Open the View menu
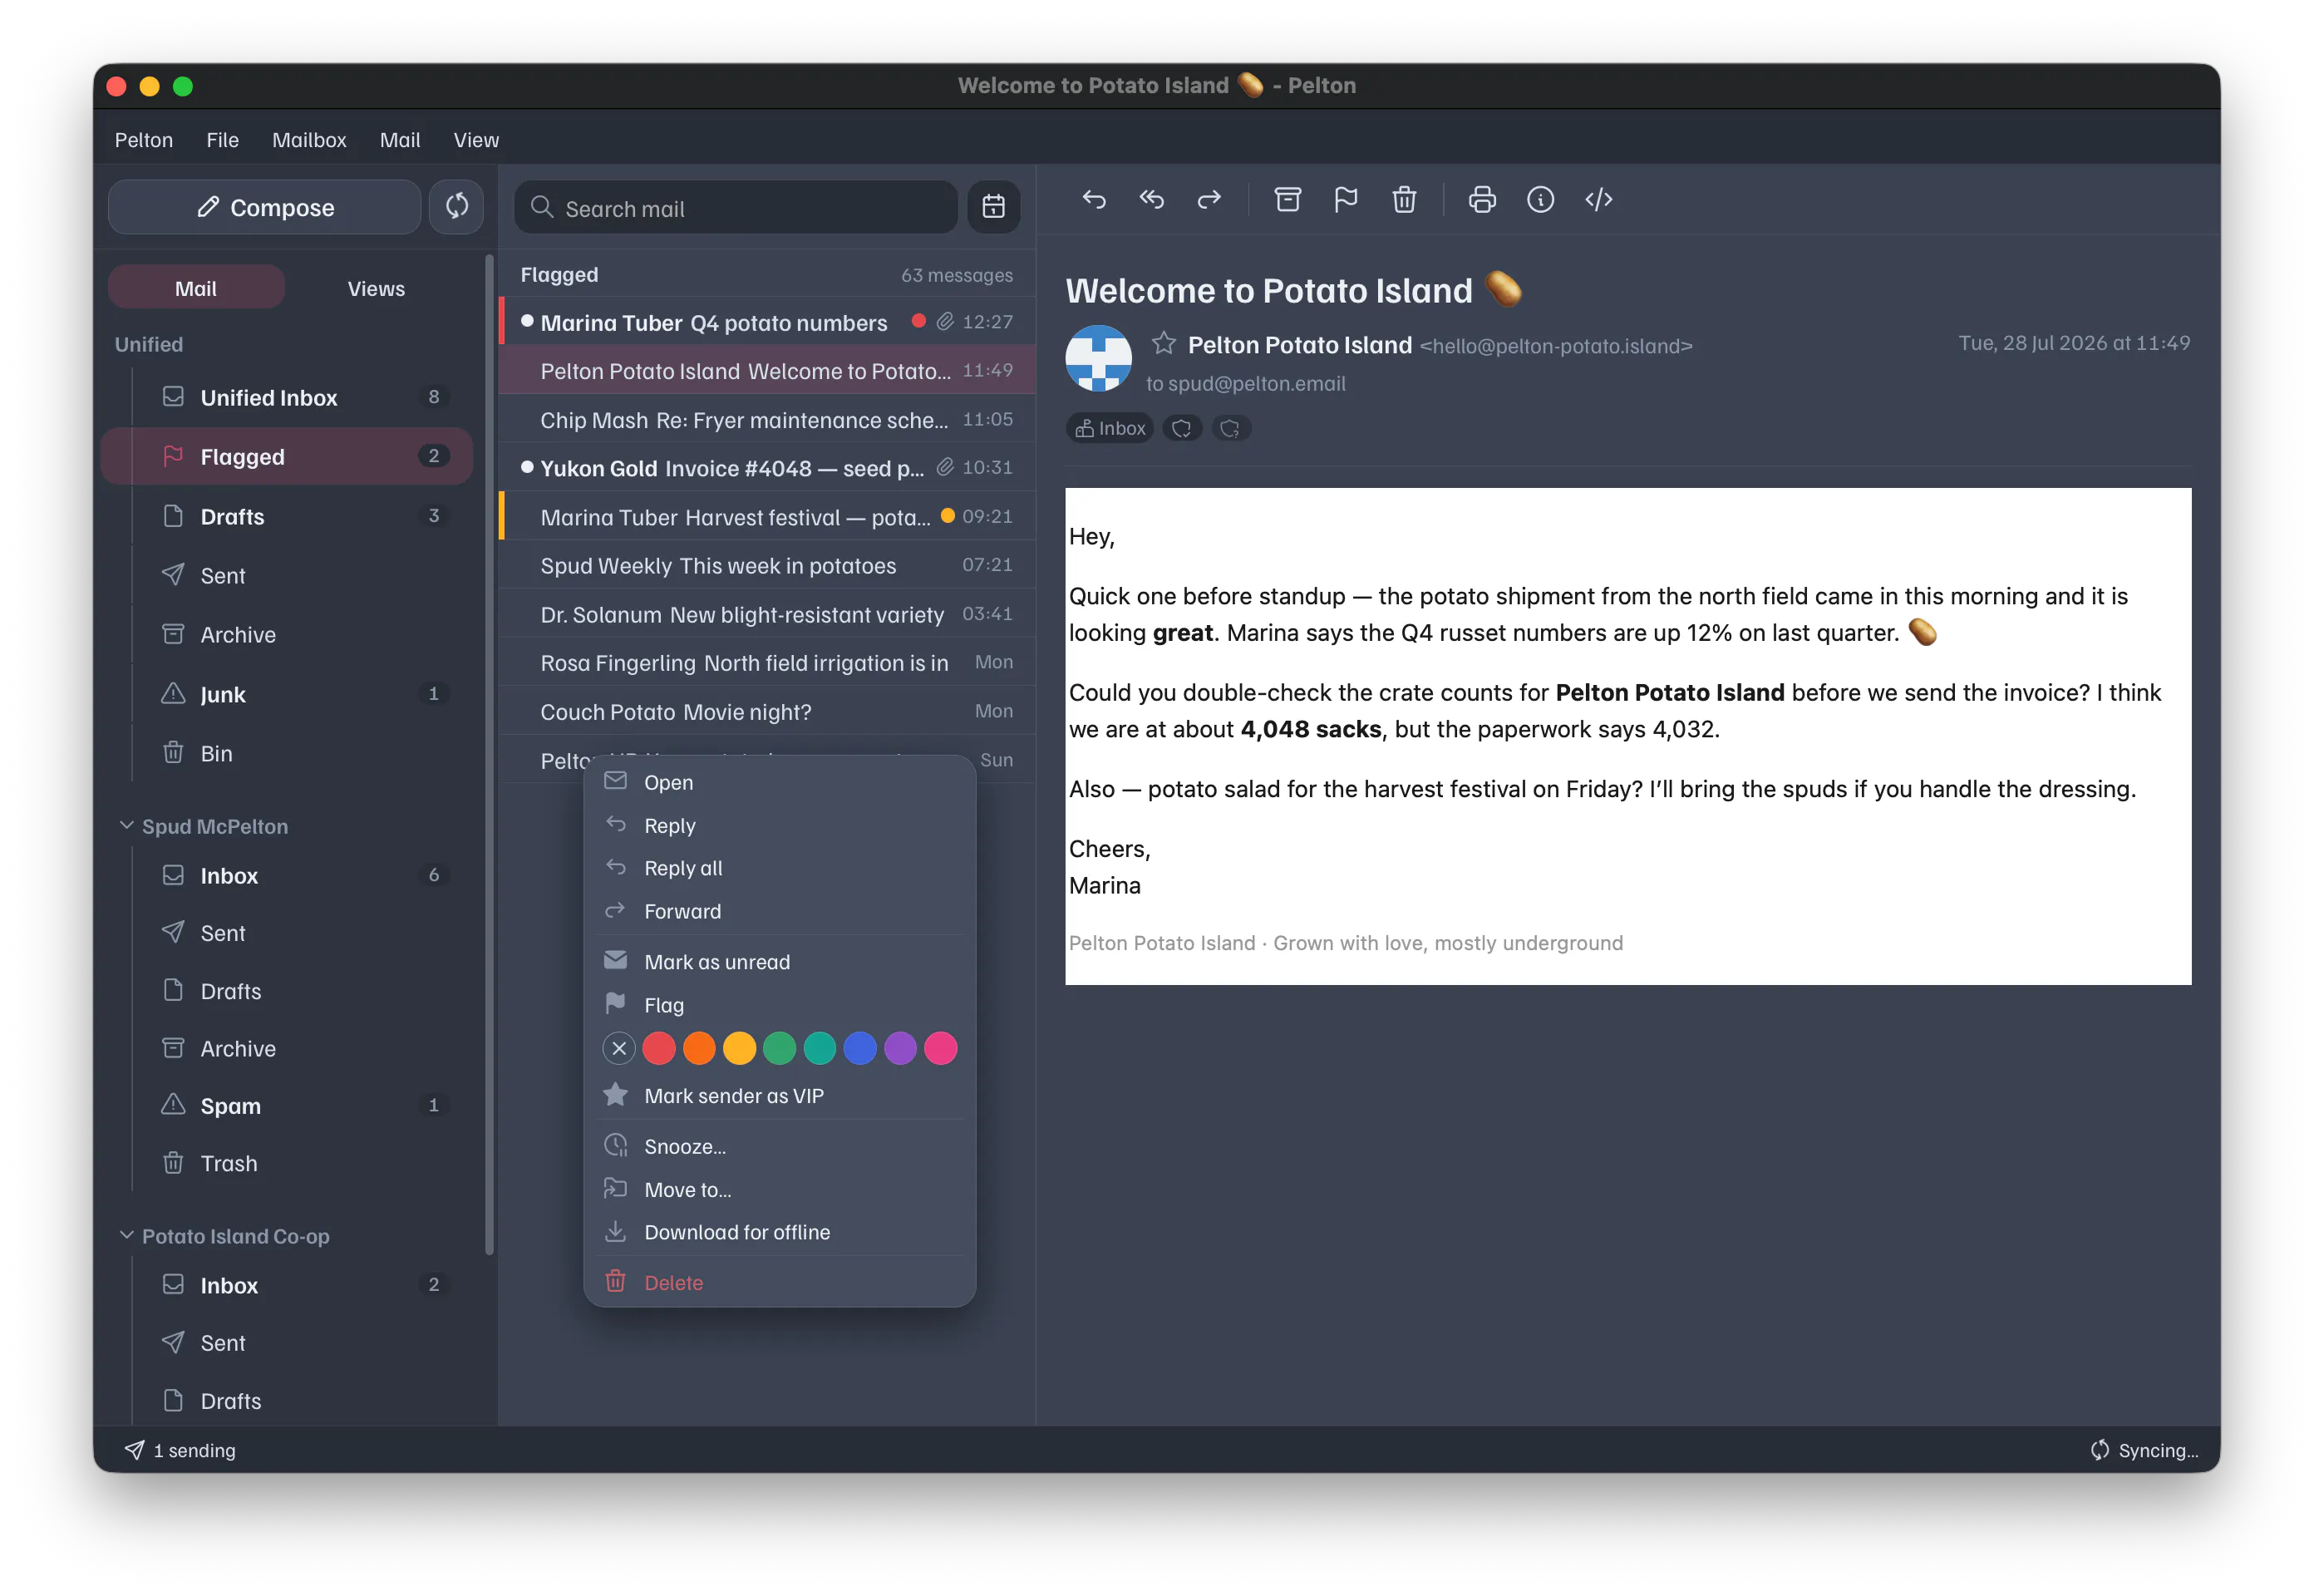This screenshot has width=2314, height=1596. pyautogui.click(x=476, y=140)
